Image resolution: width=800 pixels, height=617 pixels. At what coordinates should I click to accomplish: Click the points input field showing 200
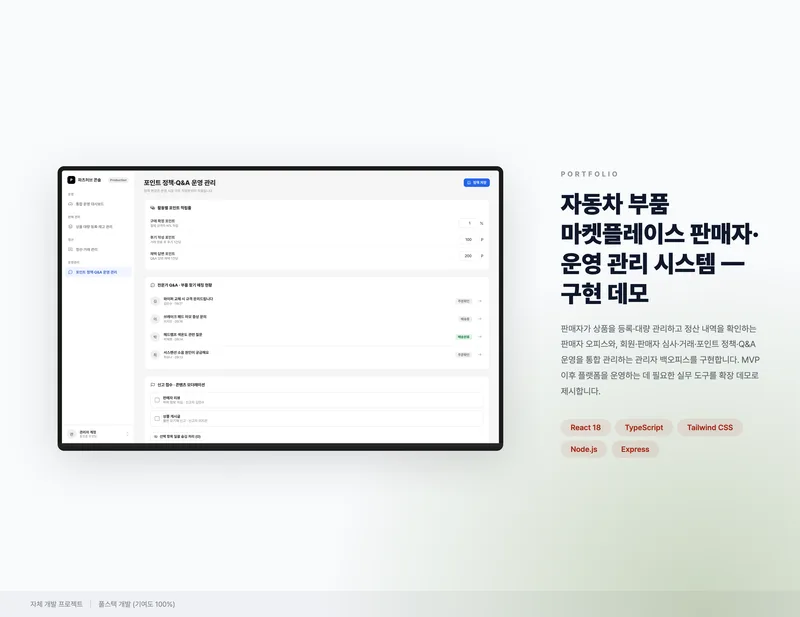tap(467, 256)
